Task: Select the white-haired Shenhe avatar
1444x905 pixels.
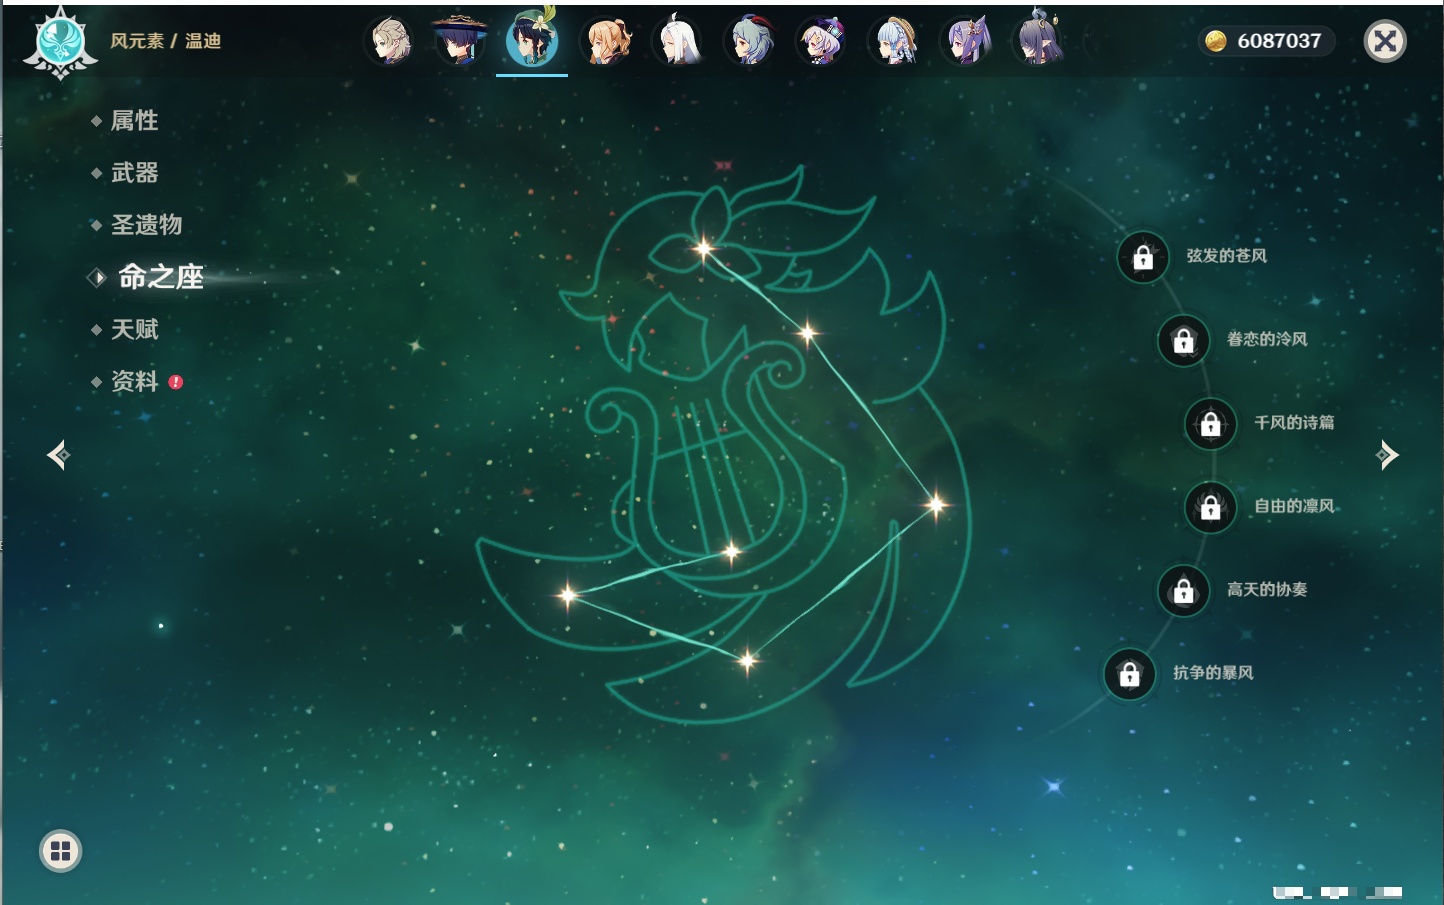Action: click(678, 42)
